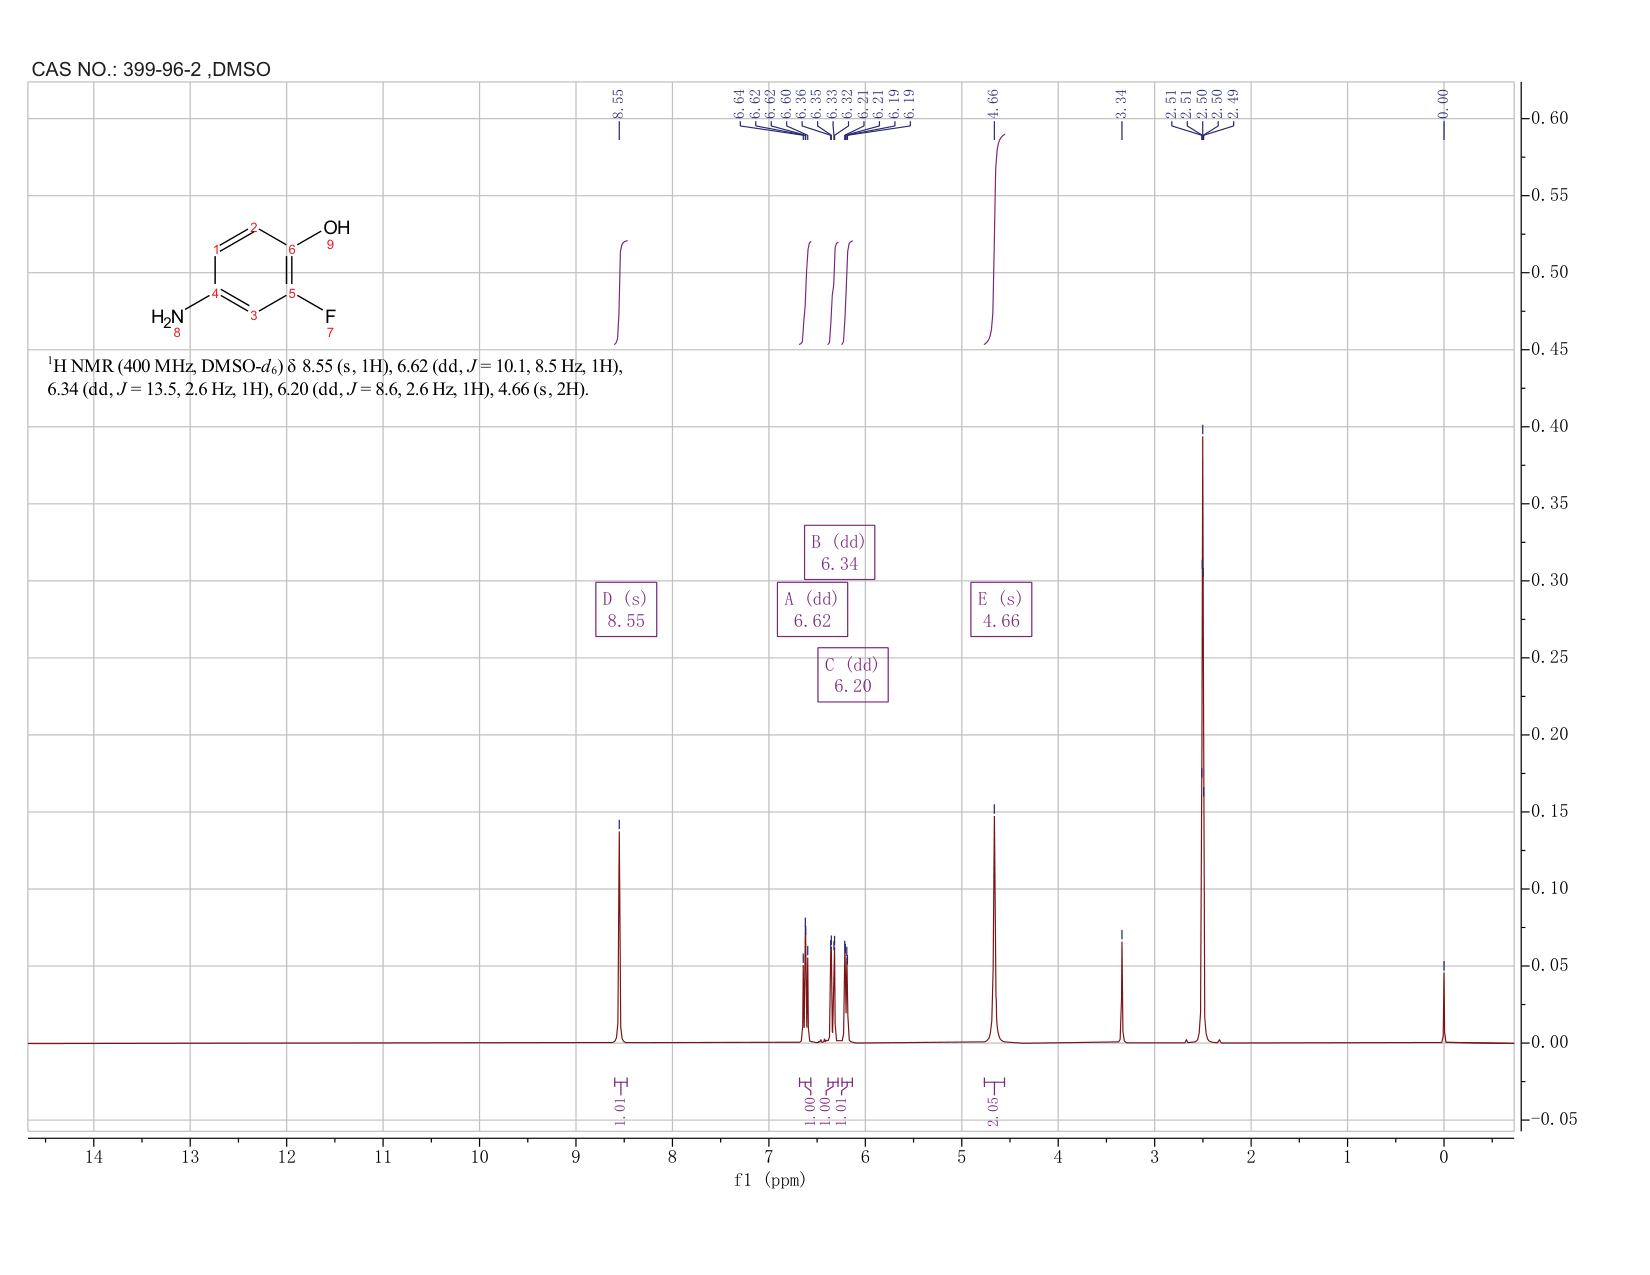The image size is (1650, 1275).
Task: Click the 0.00 peak label atop the spectrum
Action: (x=1444, y=102)
